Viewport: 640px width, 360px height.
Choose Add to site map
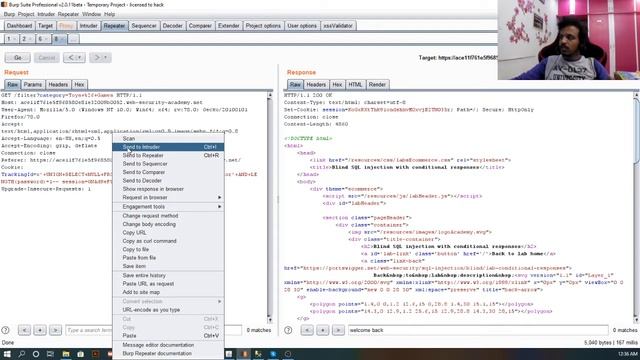point(168,292)
